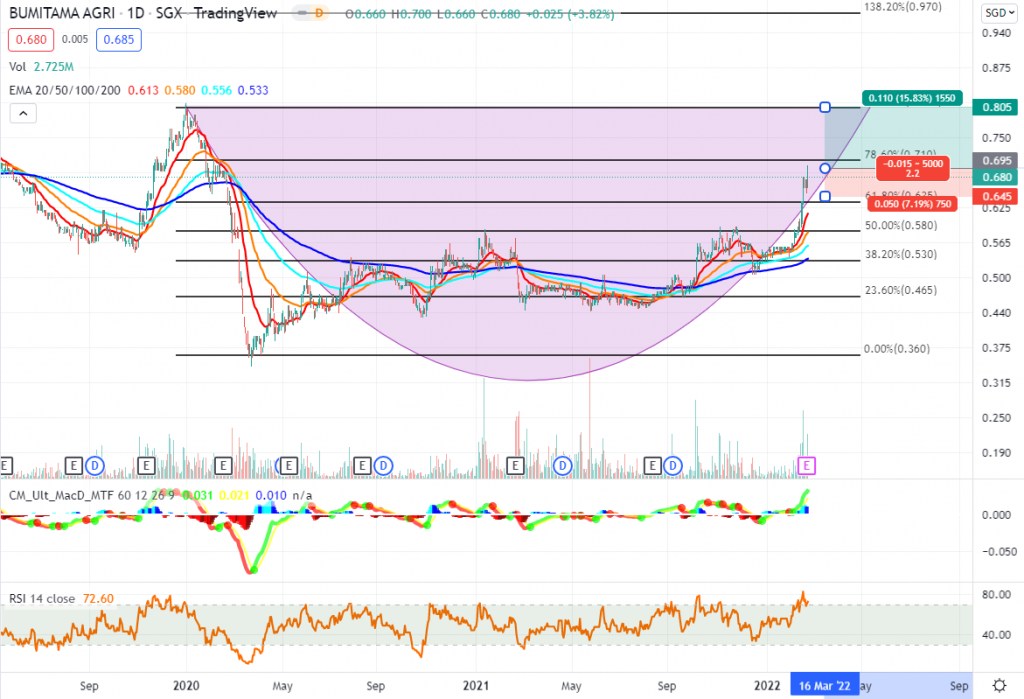Click the cyan EMA value 0.556
The width and height of the screenshot is (1024, 699).
click(x=216, y=90)
